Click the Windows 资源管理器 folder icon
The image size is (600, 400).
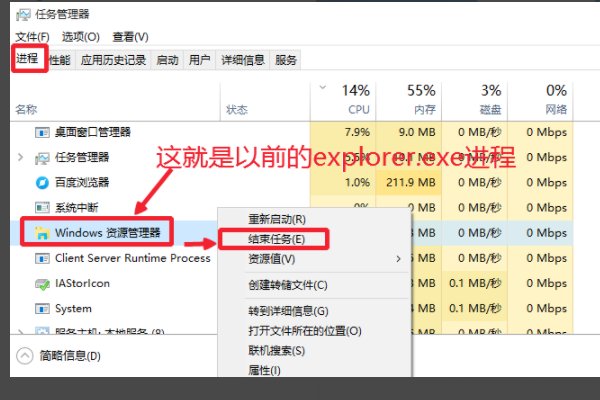pyautogui.click(x=42, y=233)
